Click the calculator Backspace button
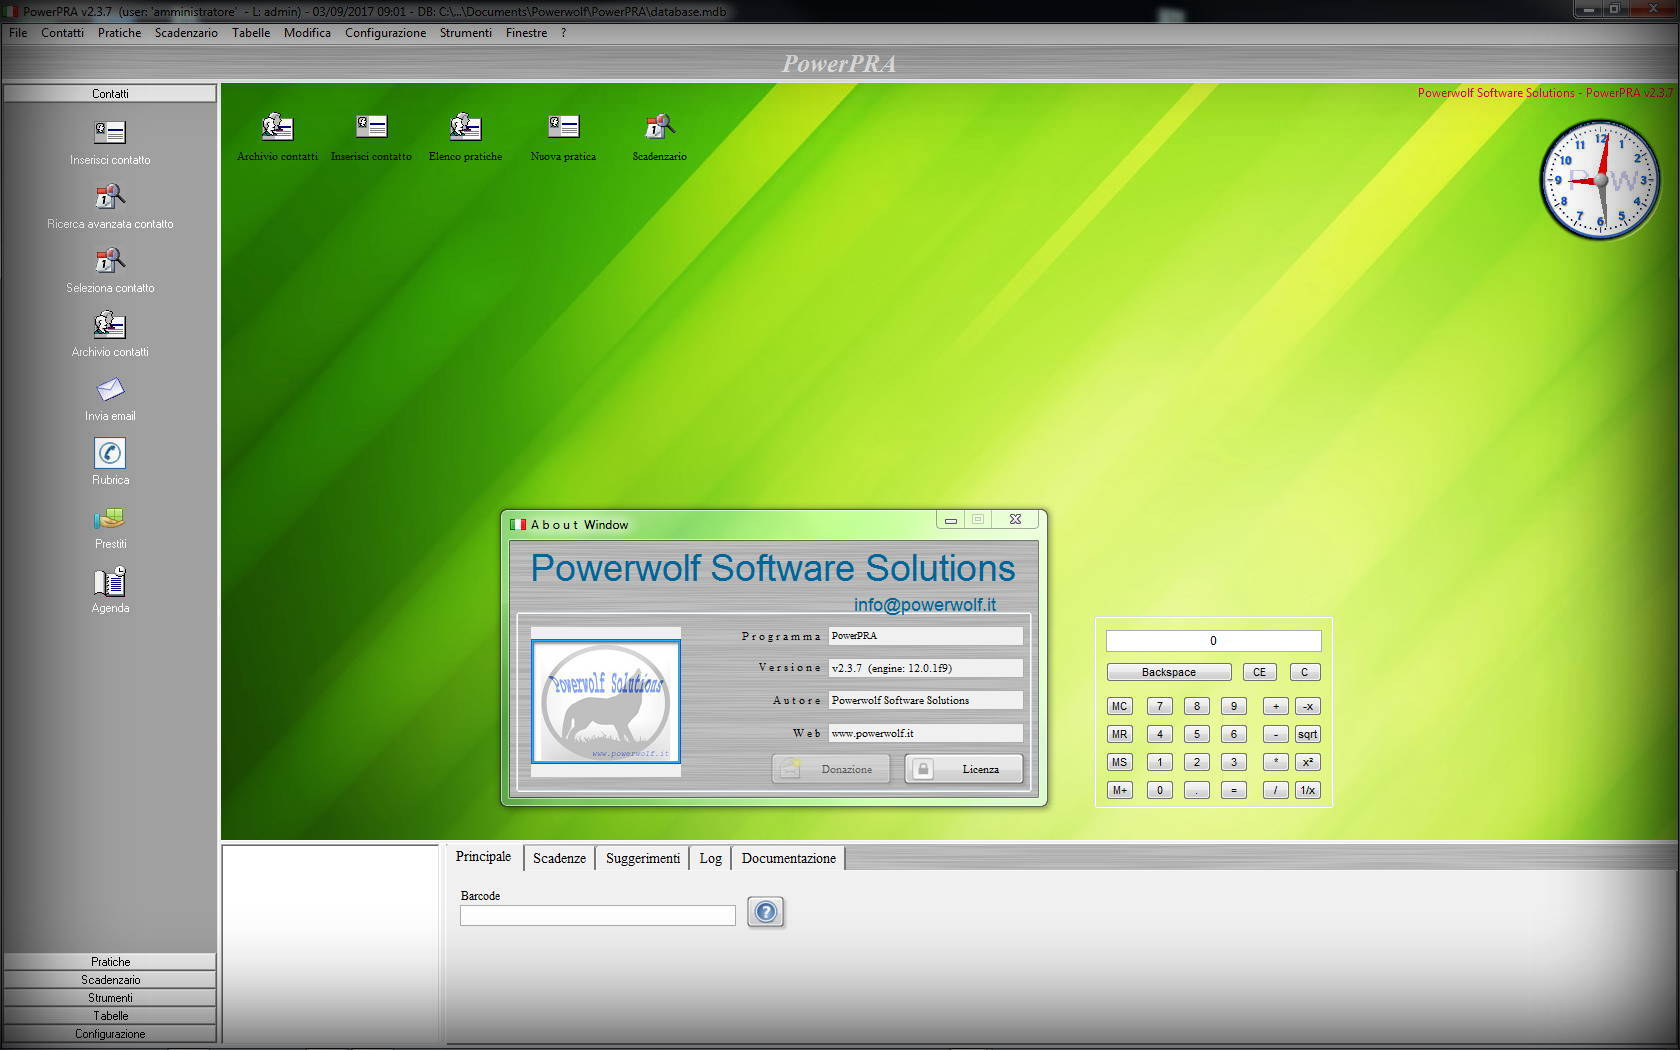This screenshot has height=1050, width=1680. click(1168, 672)
